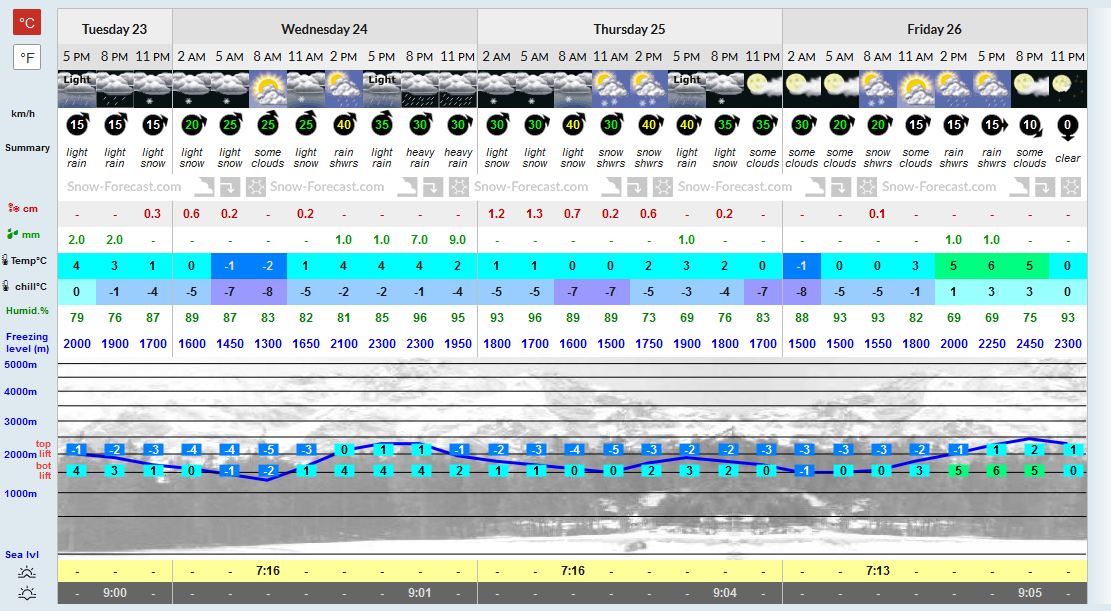Screen dimensions: 1111x611
Task: Click Wednesday 8 AM time label
Action: 268,57
